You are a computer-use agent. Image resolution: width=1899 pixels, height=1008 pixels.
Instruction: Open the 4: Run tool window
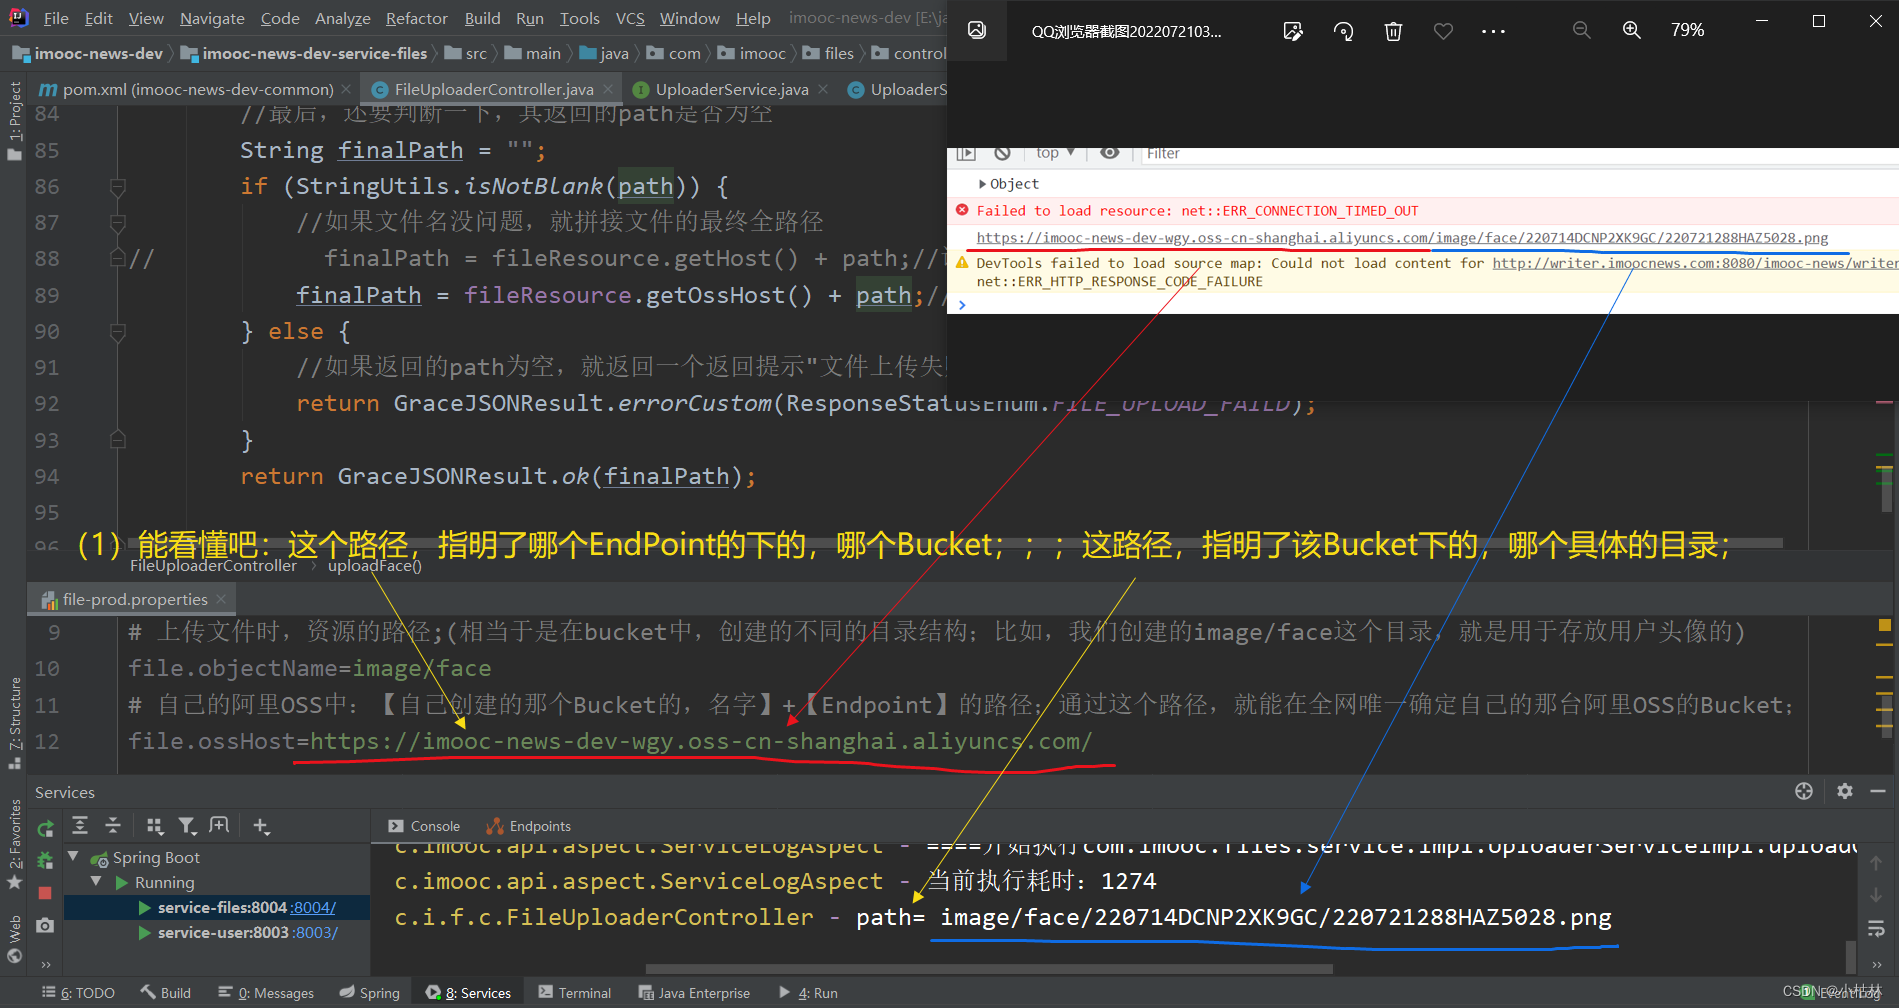[x=808, y=993]
